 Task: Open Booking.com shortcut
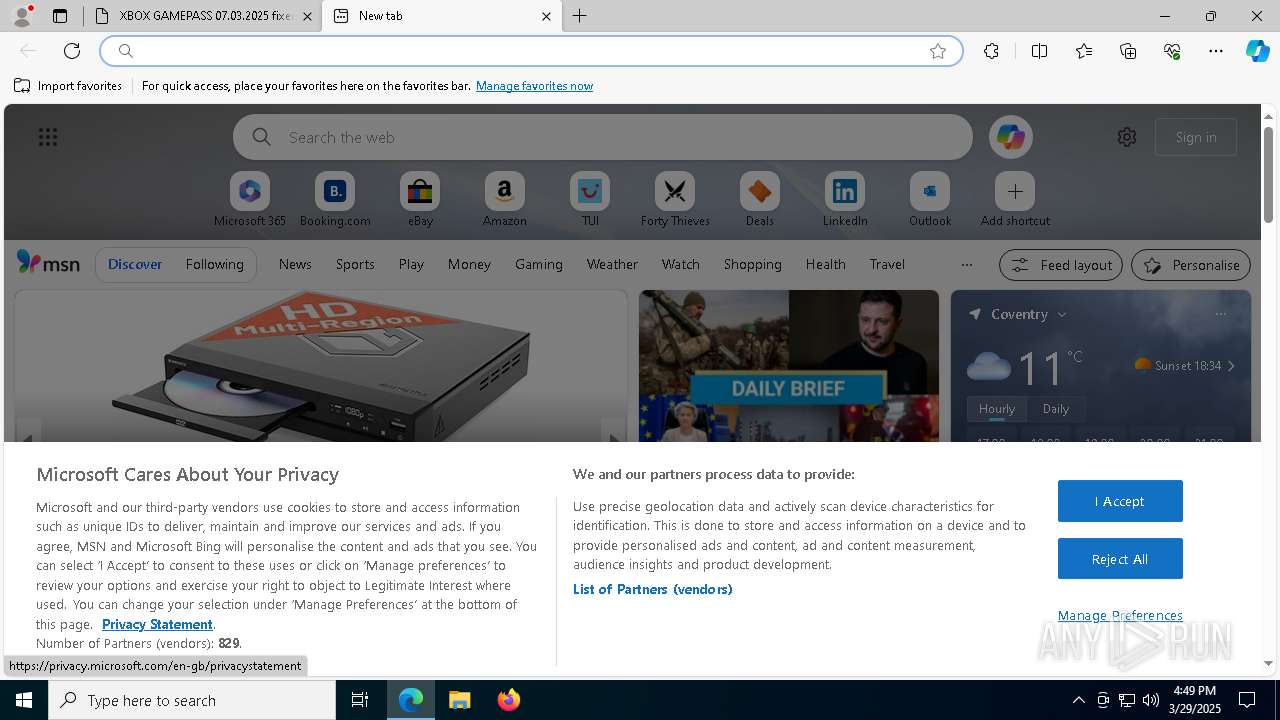(335, 200)
